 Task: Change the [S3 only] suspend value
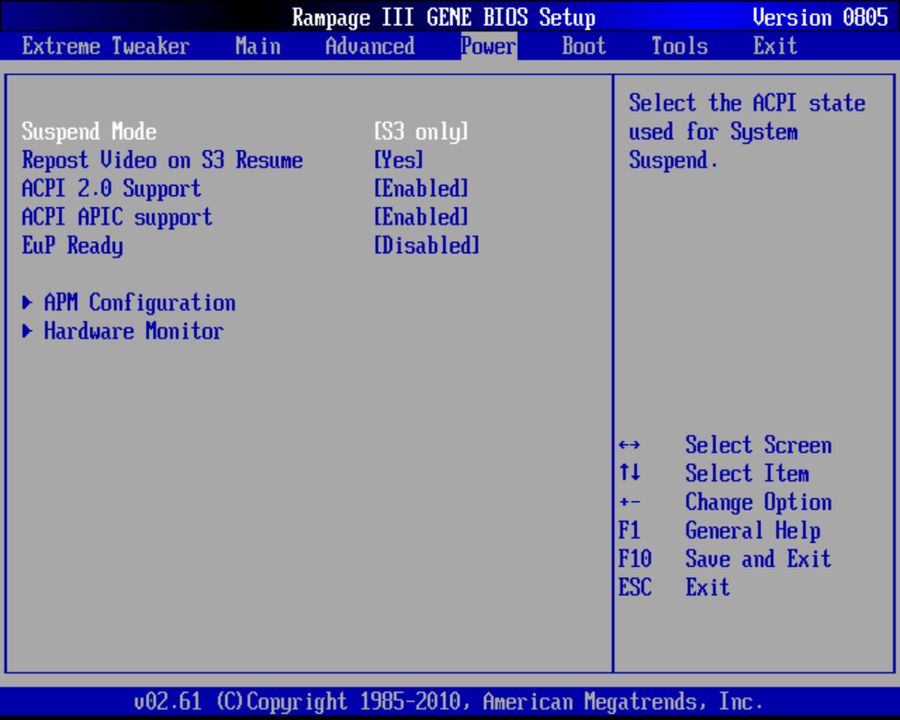[421, 131]
